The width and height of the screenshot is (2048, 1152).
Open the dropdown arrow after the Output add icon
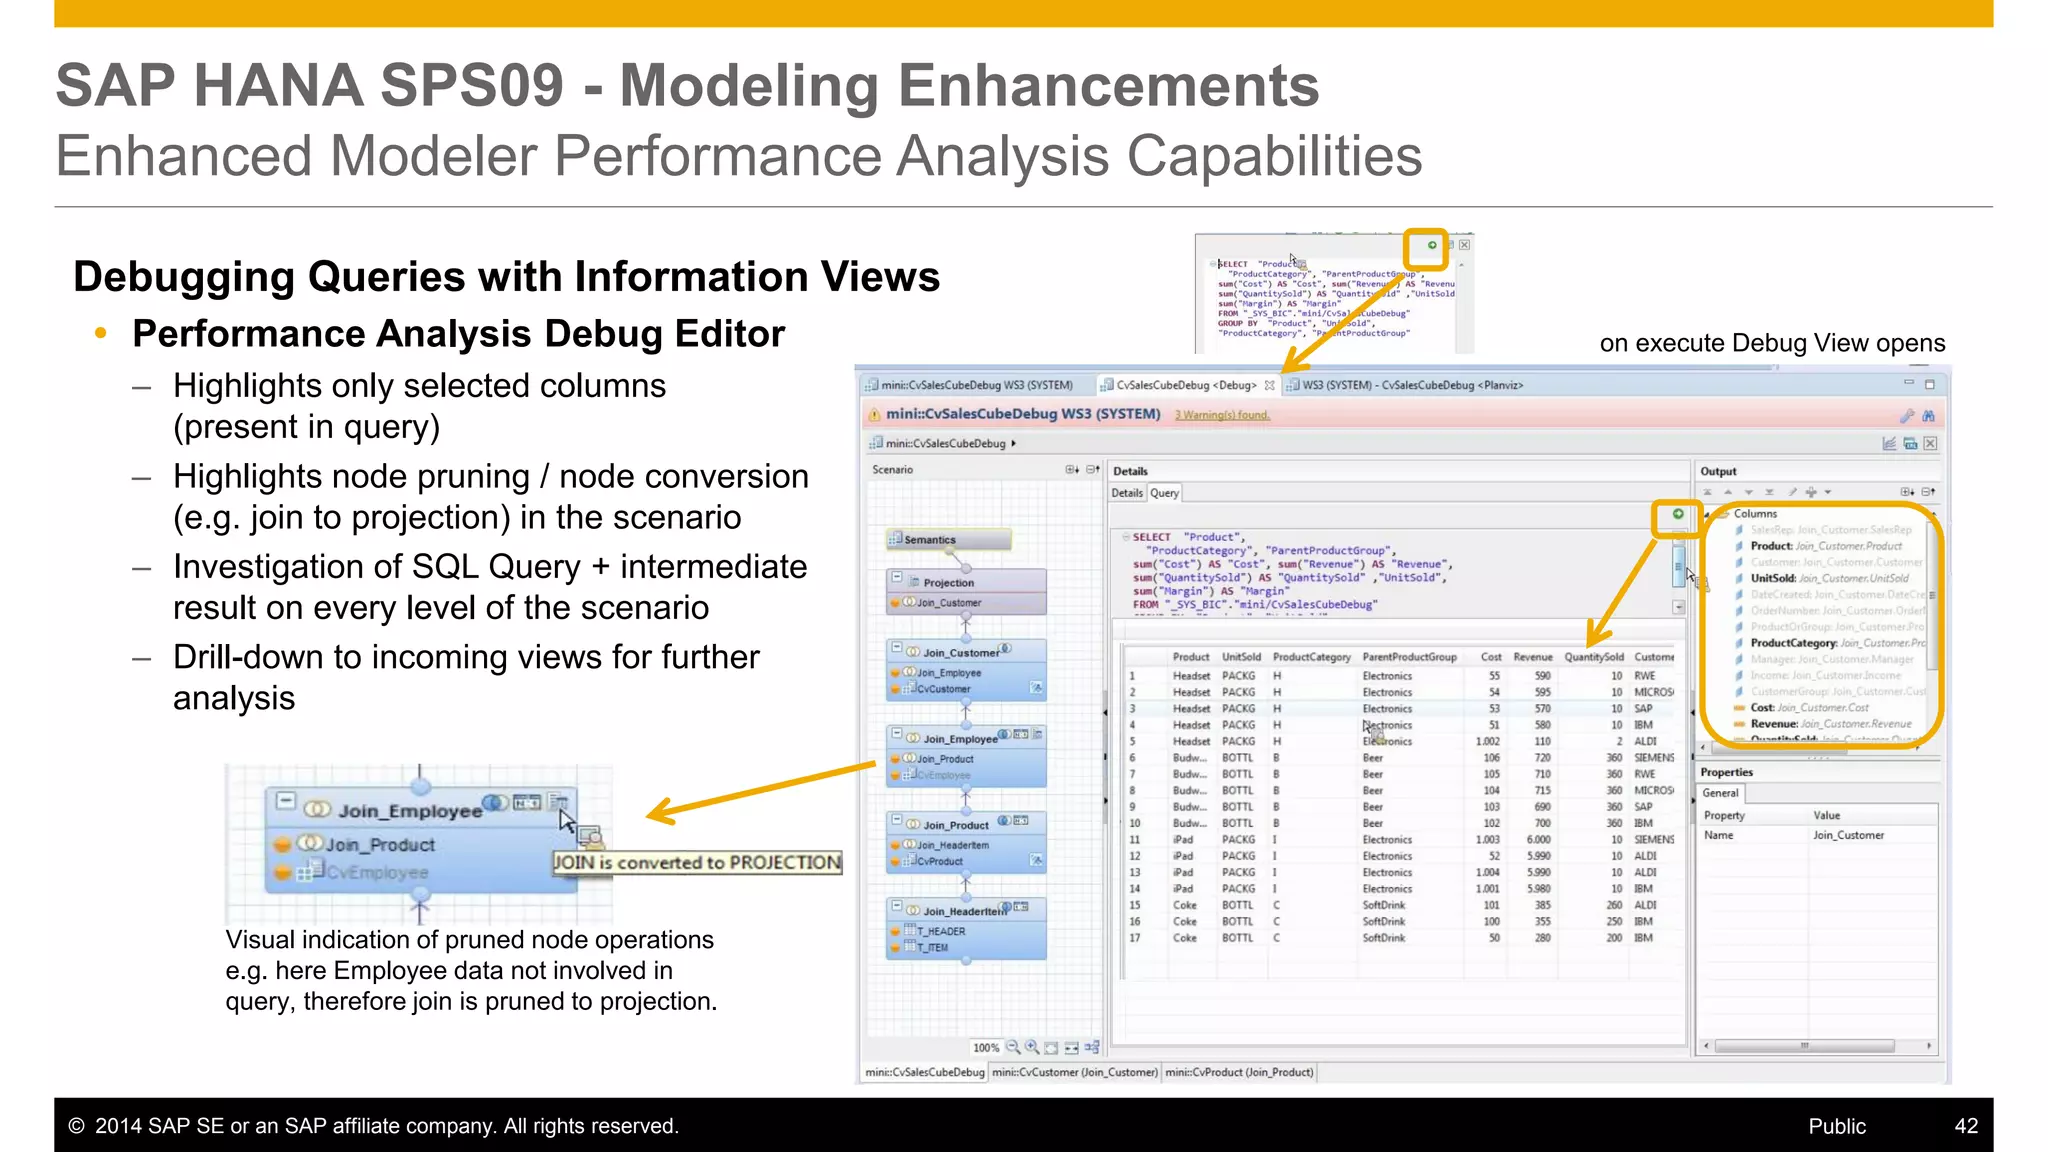pyautogui.click(x=1828, y=492)
